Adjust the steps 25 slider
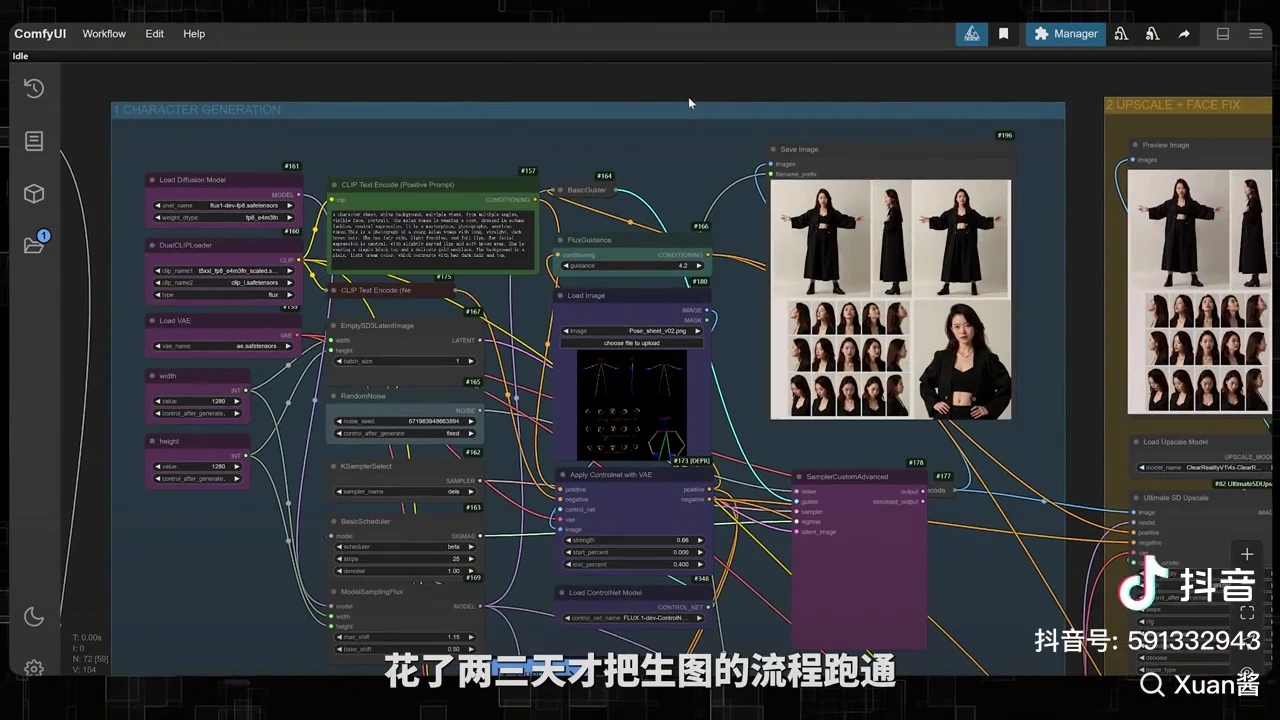Image resolution: width=1280 pixels, height=720 pixels. click(x=407, y=559)
